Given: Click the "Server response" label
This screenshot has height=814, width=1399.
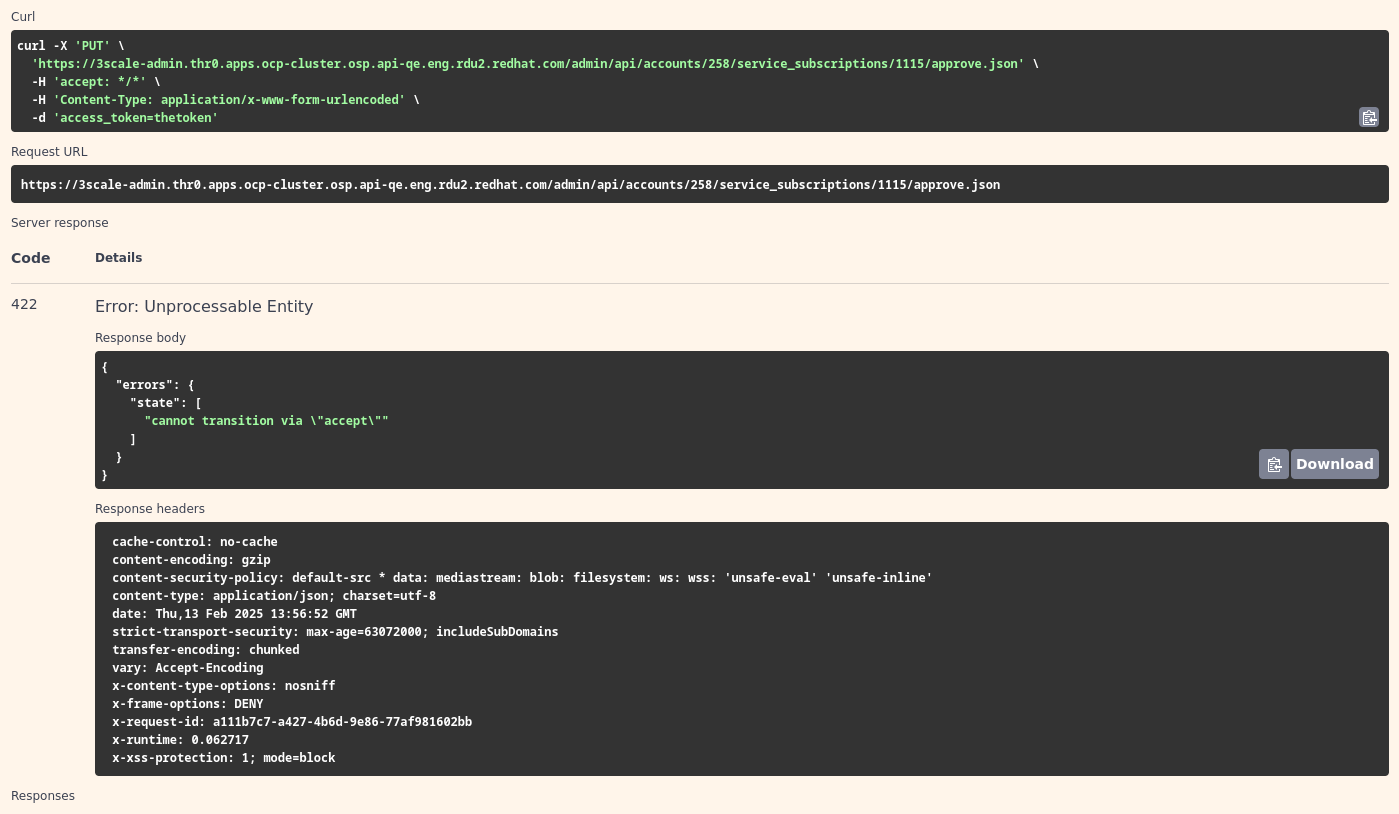Looking at the screenshot, I should point(60,223).
